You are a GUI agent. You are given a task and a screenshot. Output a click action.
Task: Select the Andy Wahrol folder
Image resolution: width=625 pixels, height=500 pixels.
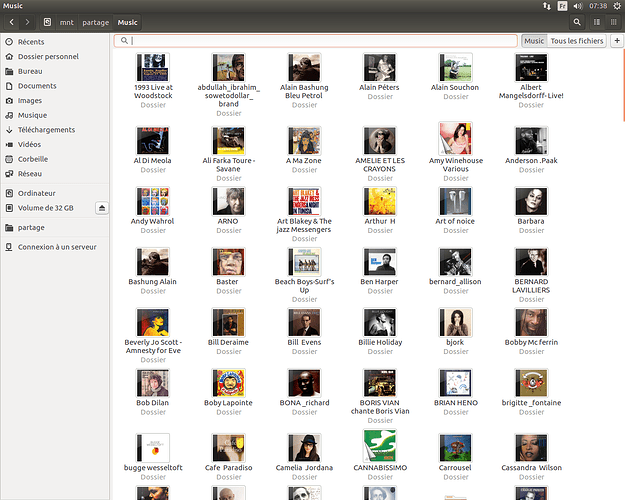(153, 211)
